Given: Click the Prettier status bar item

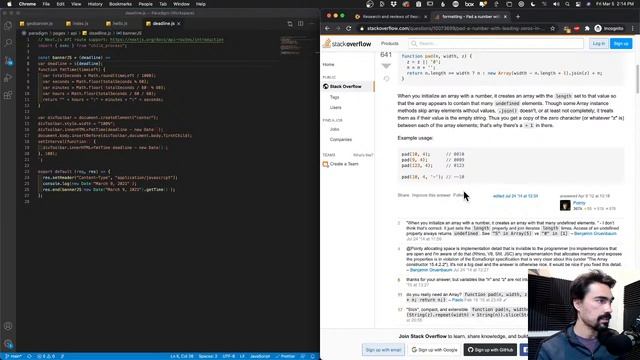Looking at the screenshot, I should pos(285,356).
